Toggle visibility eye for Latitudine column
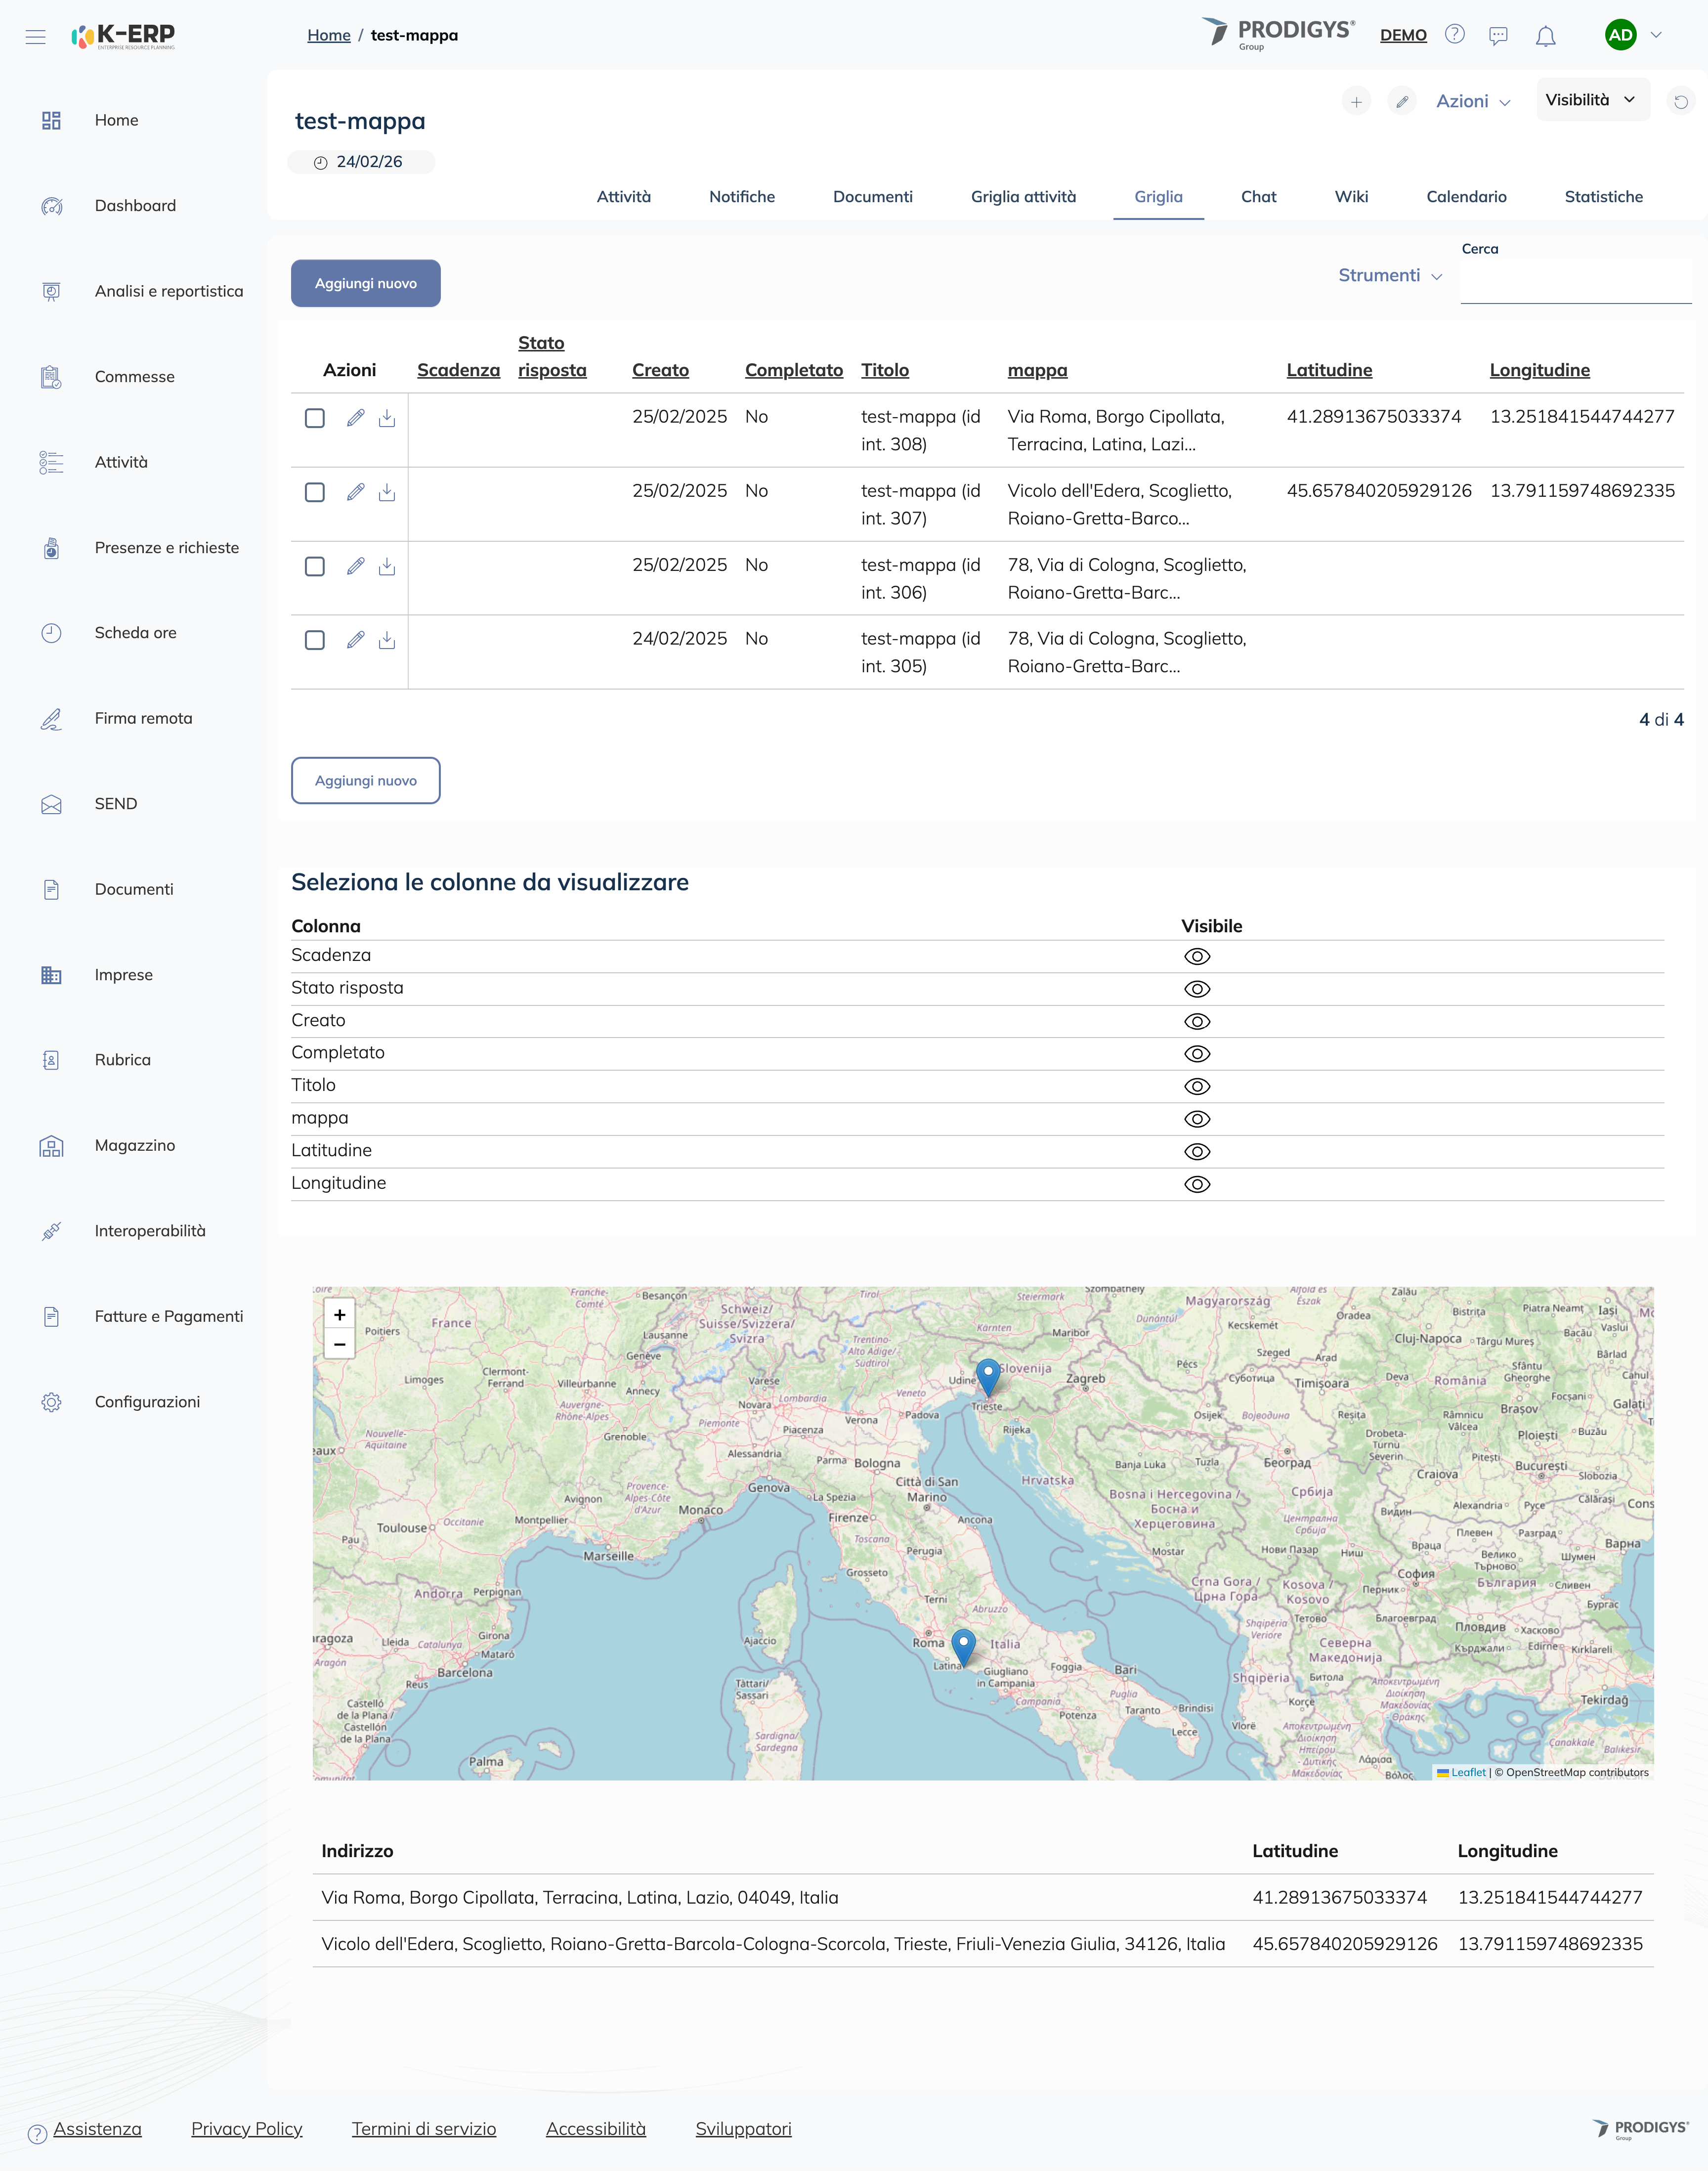 [x=1196, y=1152]
